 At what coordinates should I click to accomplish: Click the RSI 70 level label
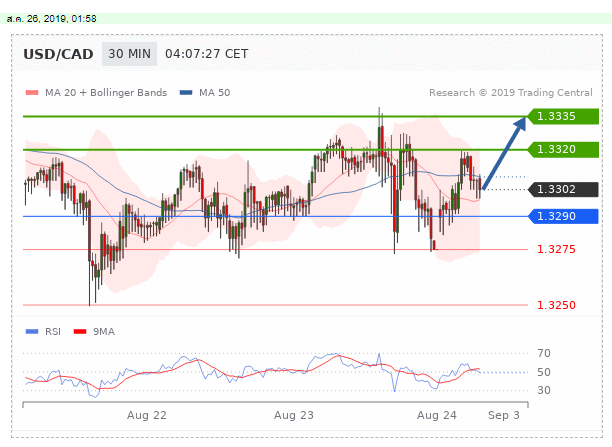544,353
